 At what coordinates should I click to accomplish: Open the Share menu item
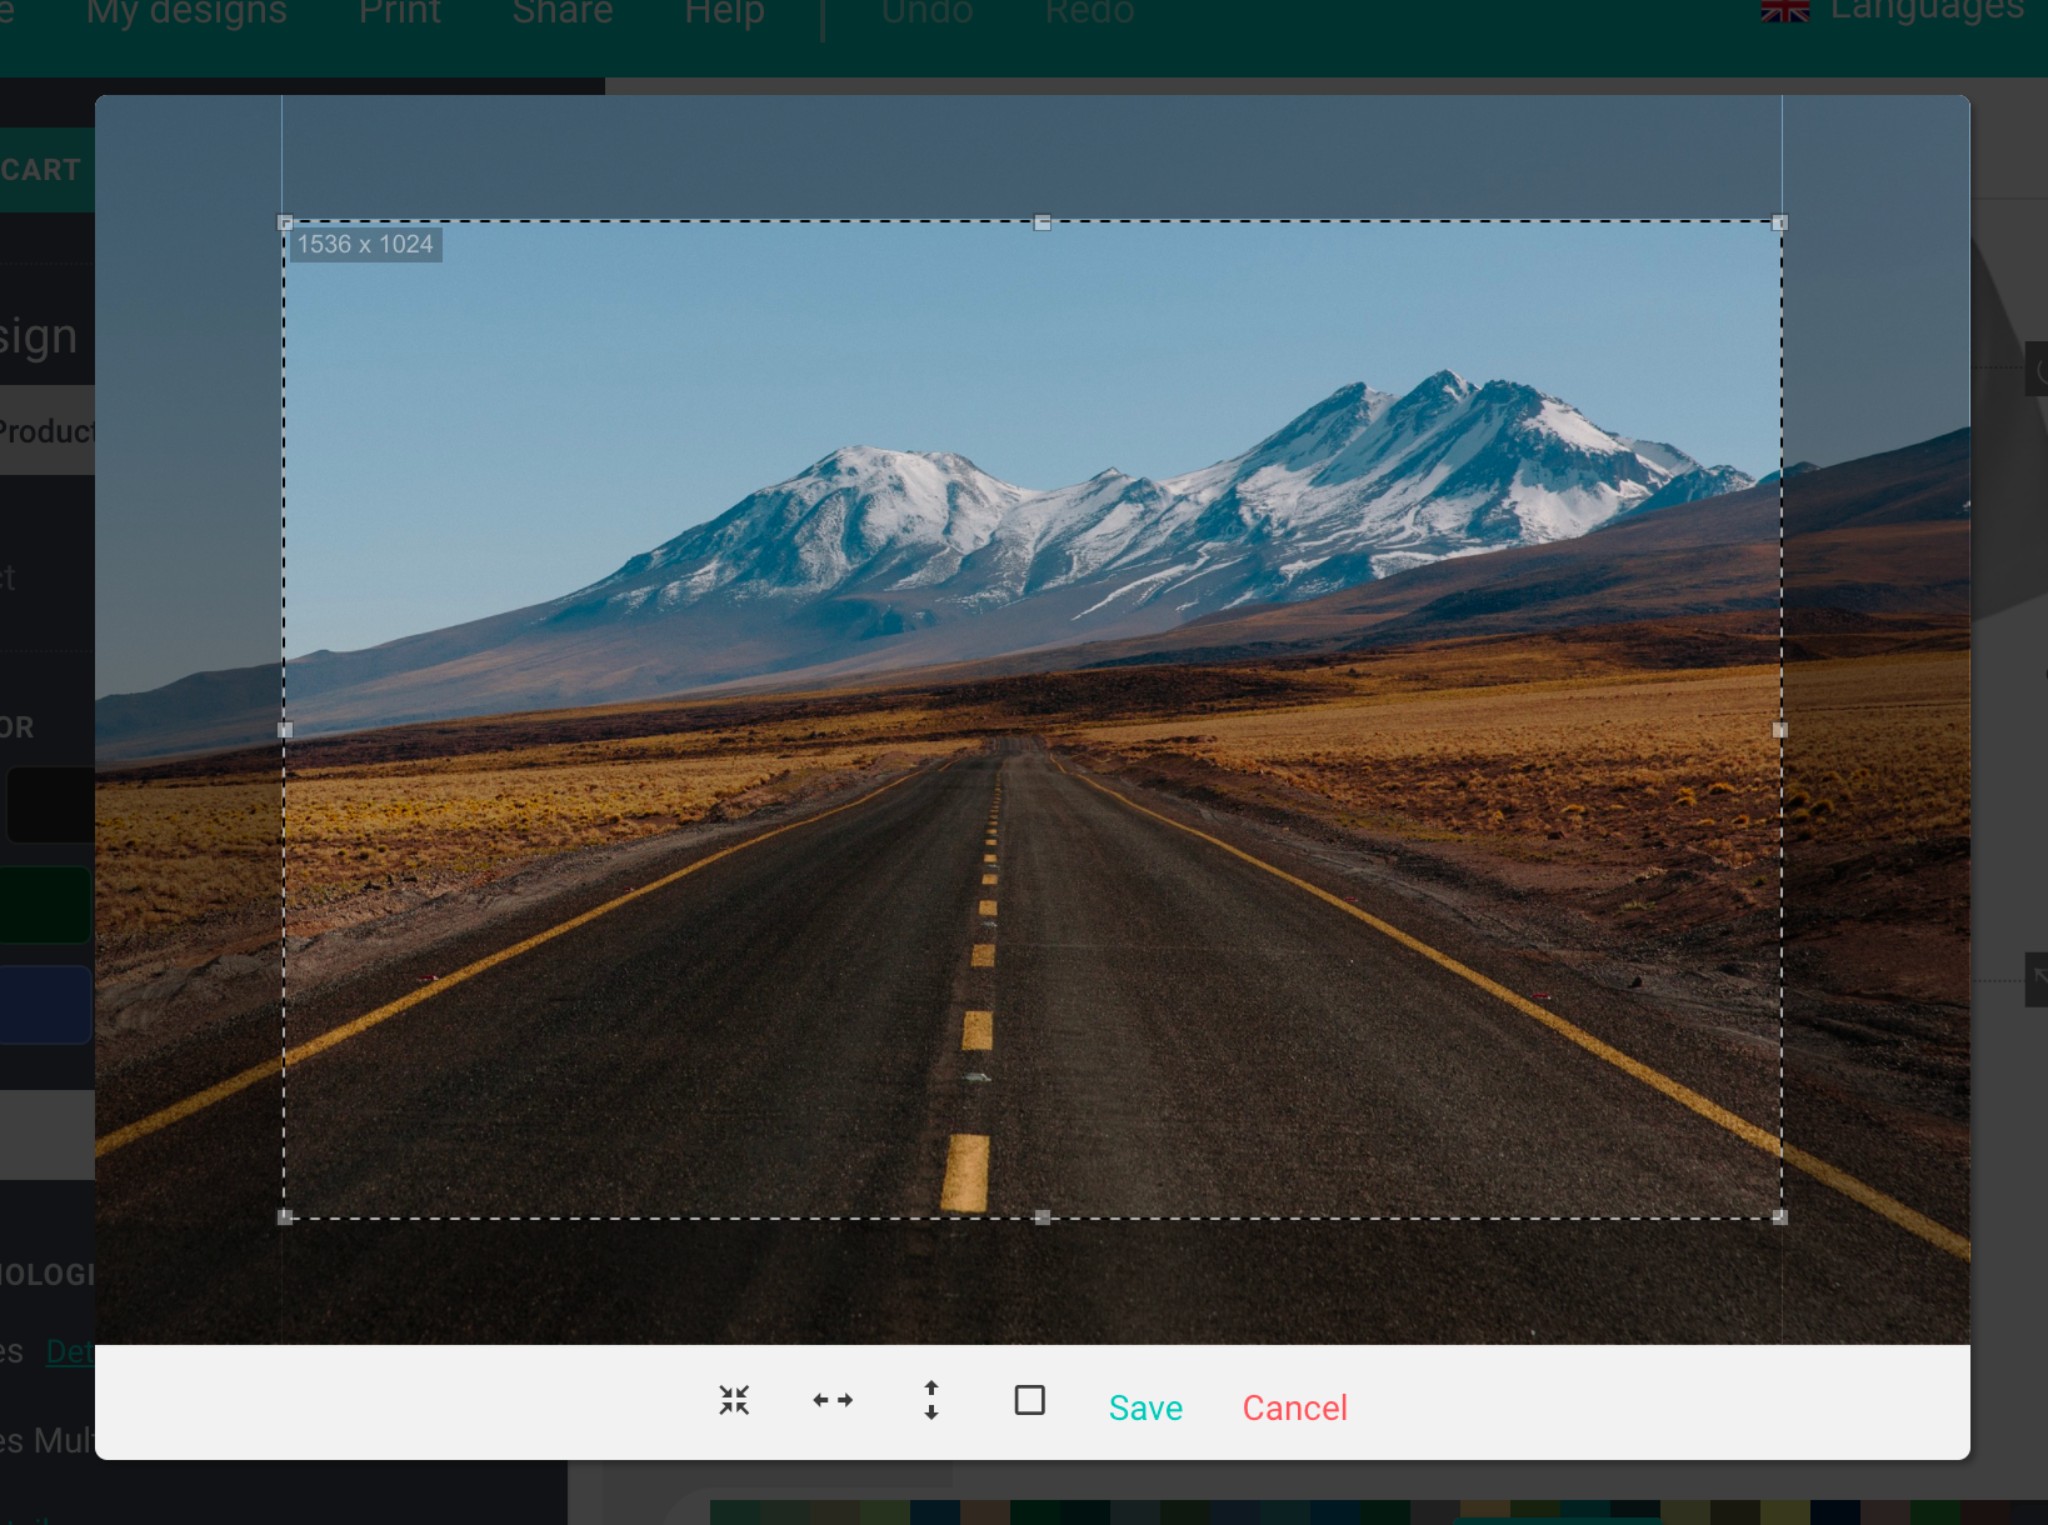[x=562, y=12]
